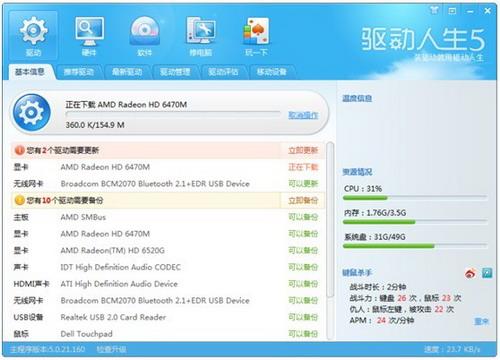
Task: Switch to the 驱动管理 tab
Action: (175, 72)
